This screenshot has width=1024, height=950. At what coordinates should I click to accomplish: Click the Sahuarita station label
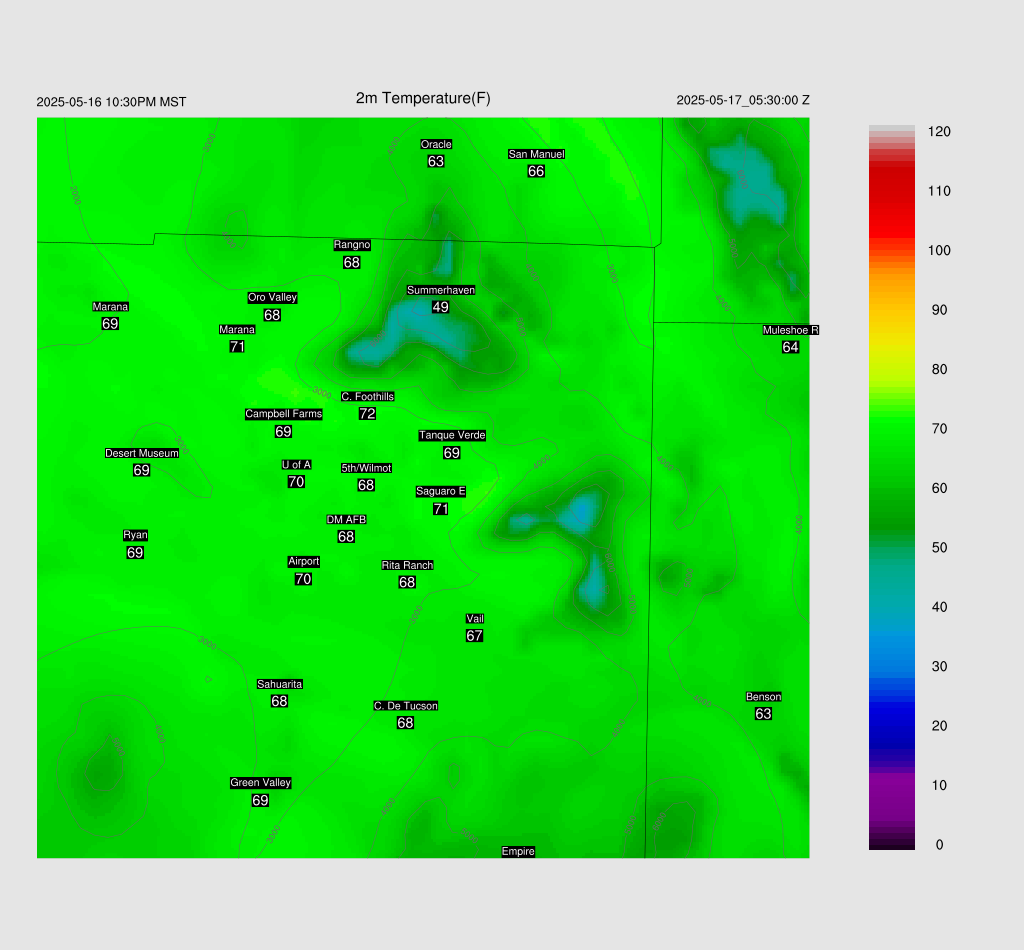[x=280, y=684]
